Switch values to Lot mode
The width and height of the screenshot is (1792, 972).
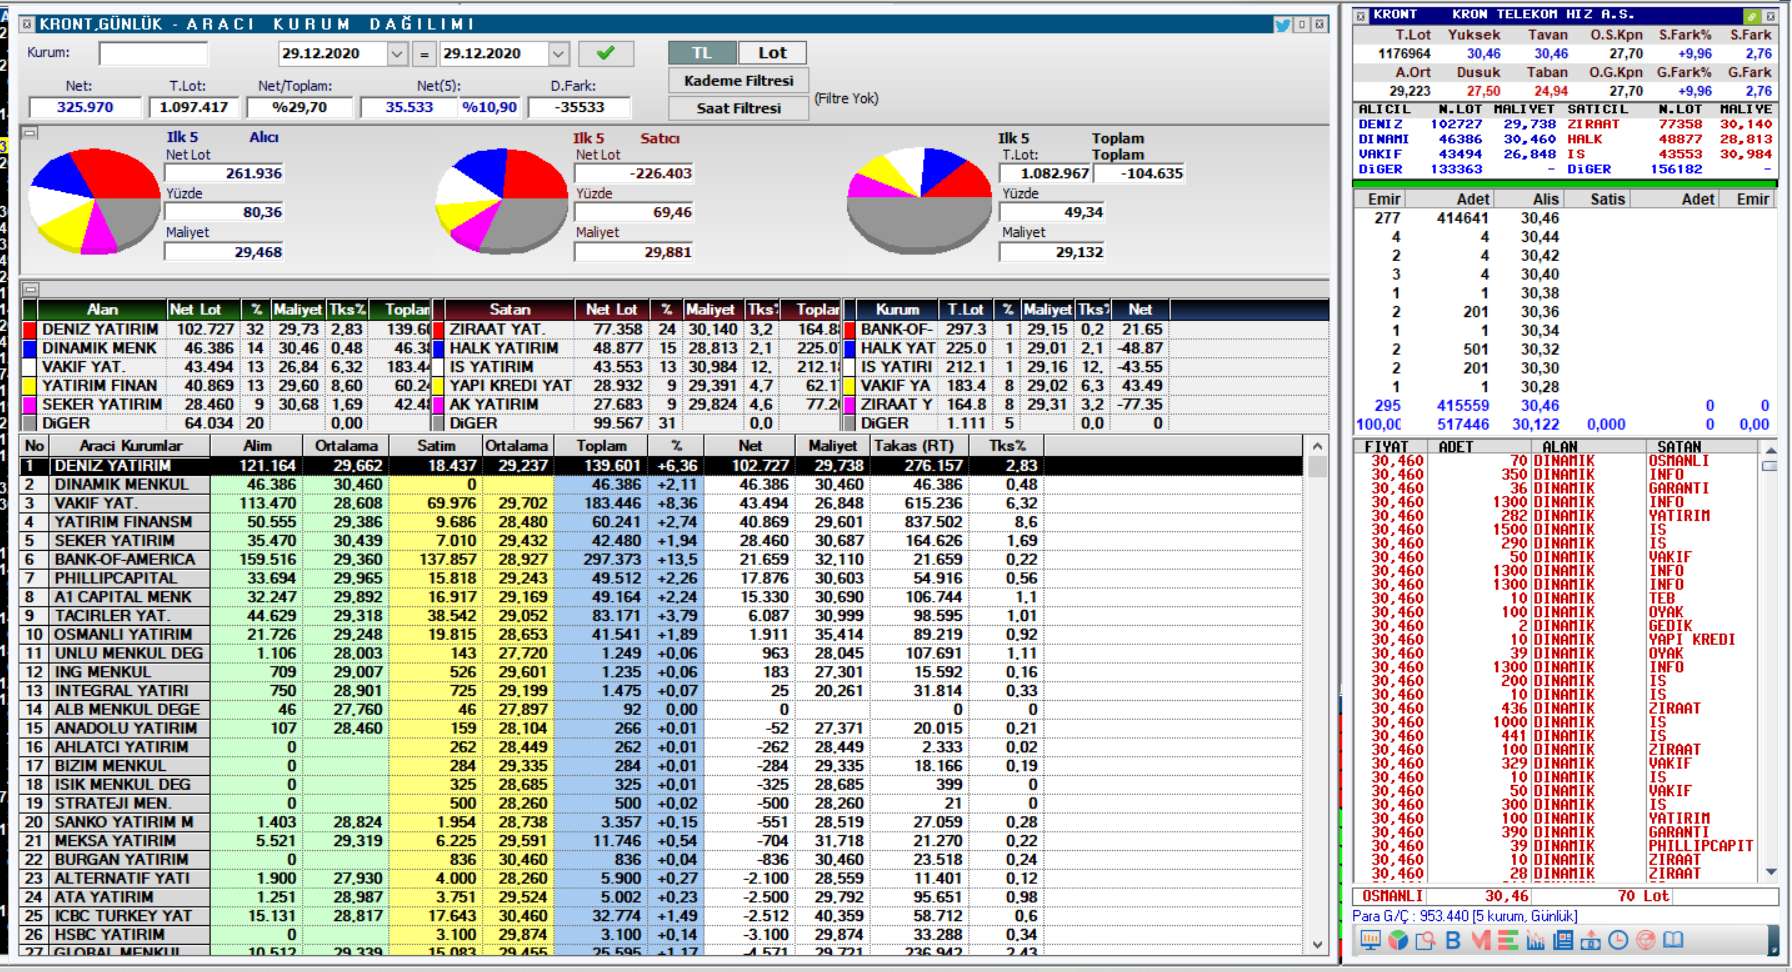[x=772, y=53]
